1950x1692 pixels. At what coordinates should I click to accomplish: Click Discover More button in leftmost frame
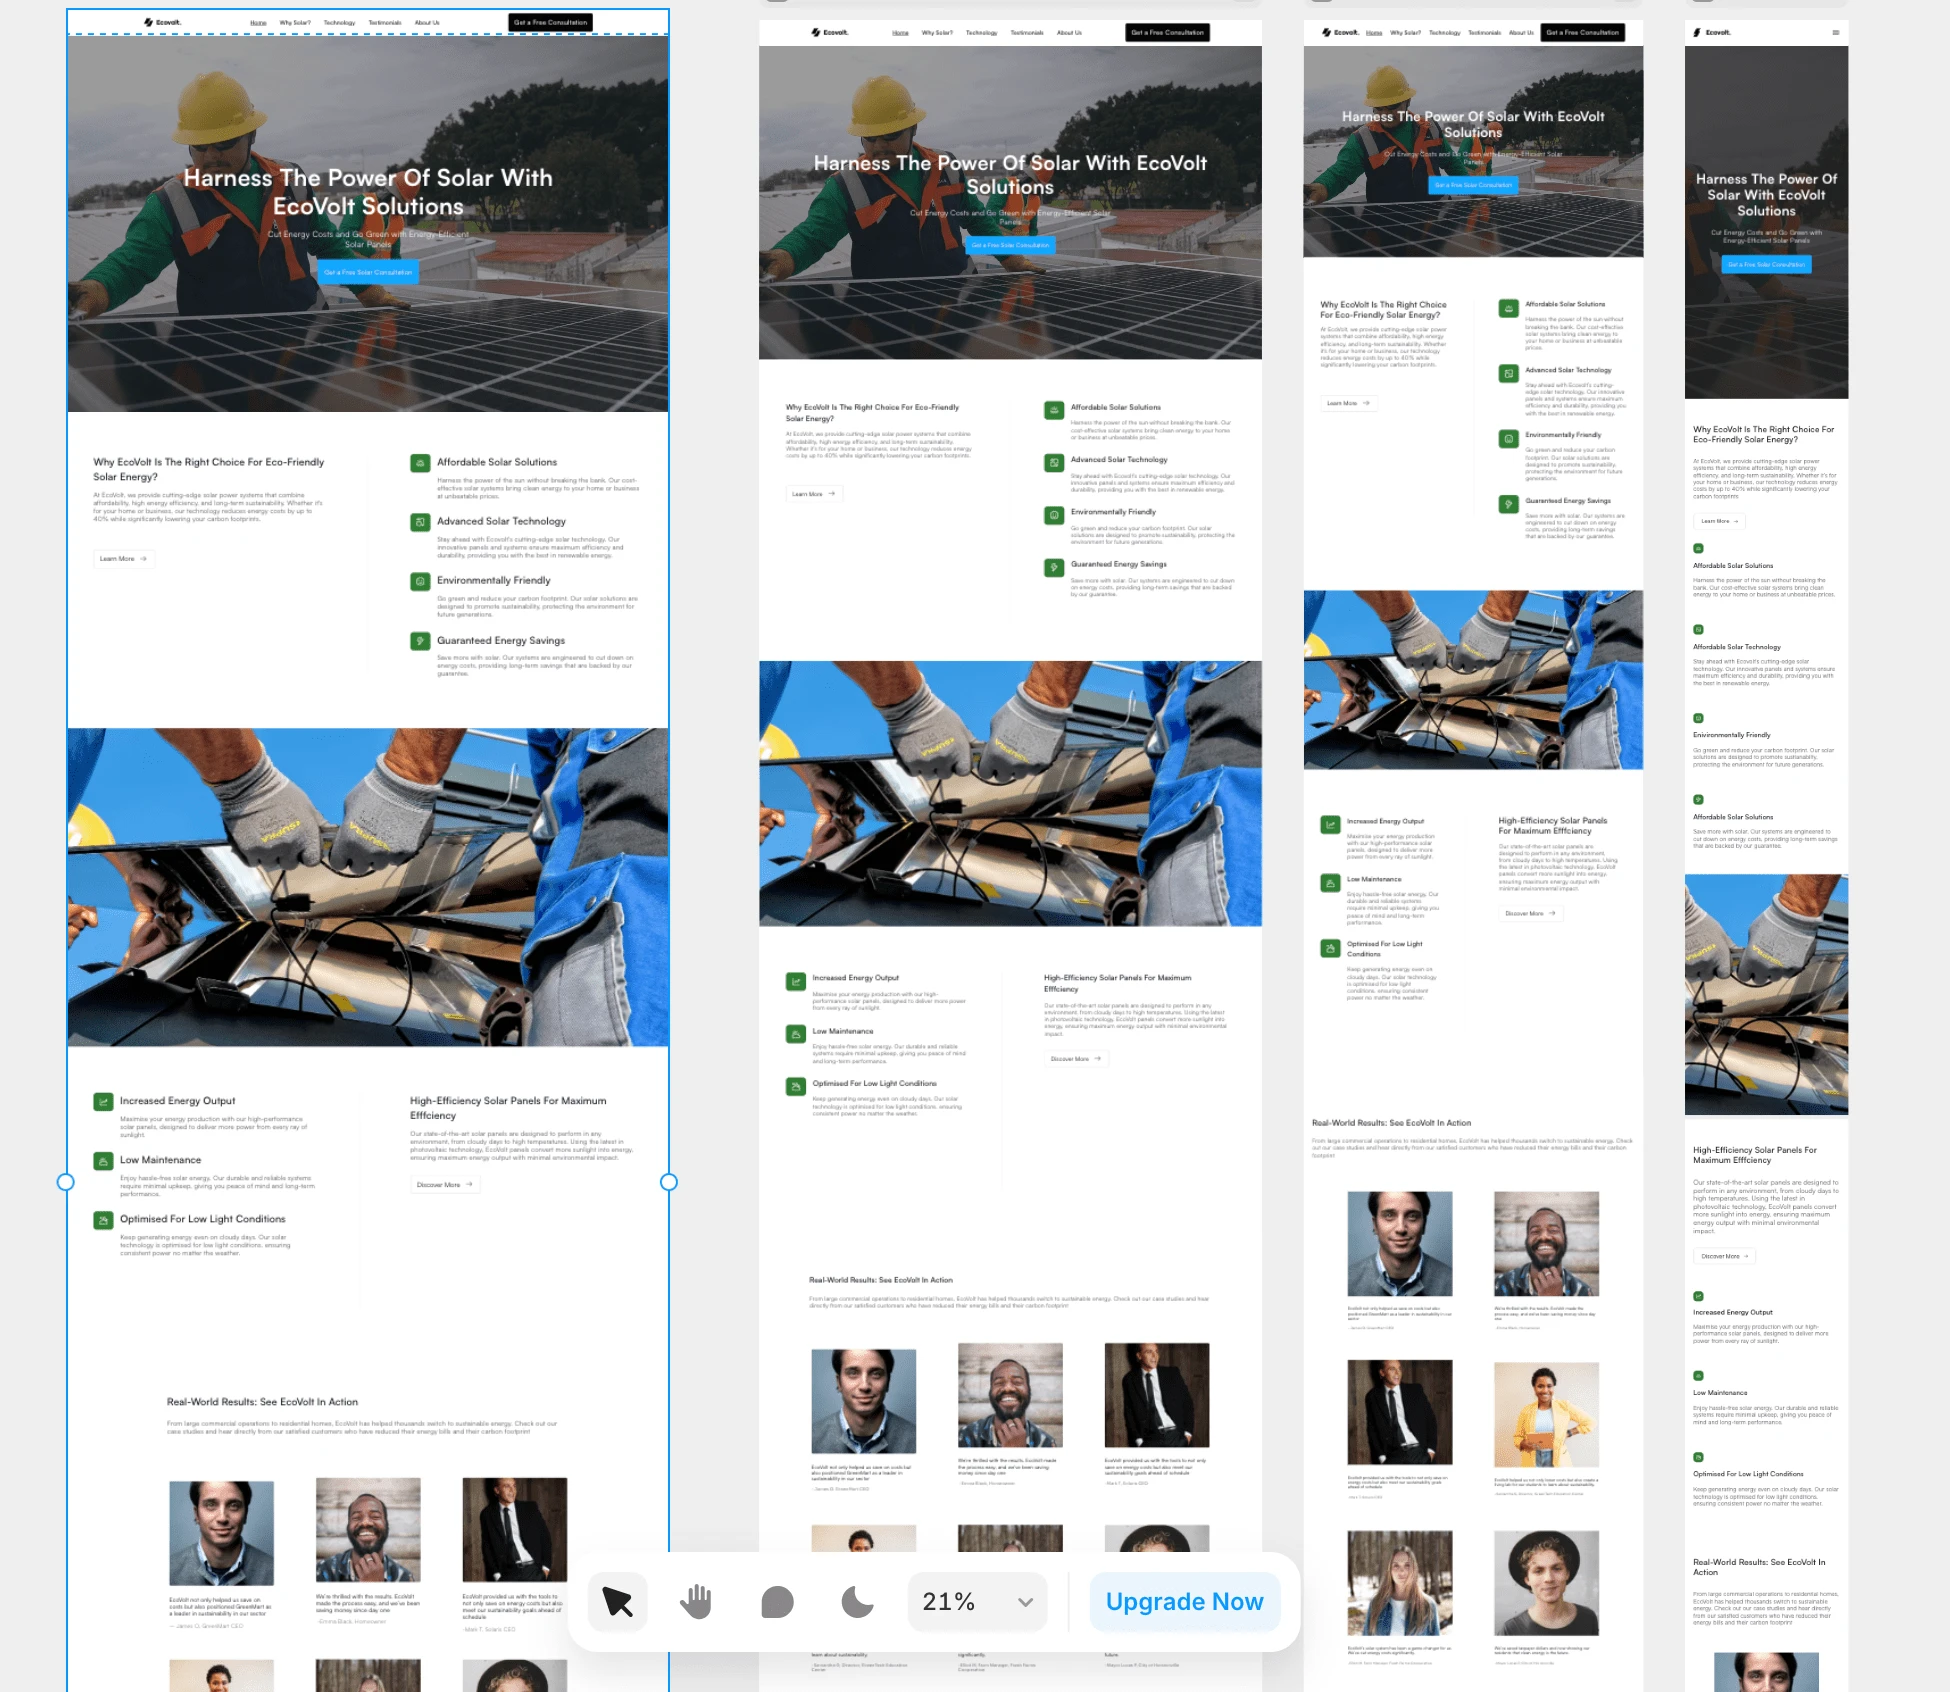[x=445, y=1185]
